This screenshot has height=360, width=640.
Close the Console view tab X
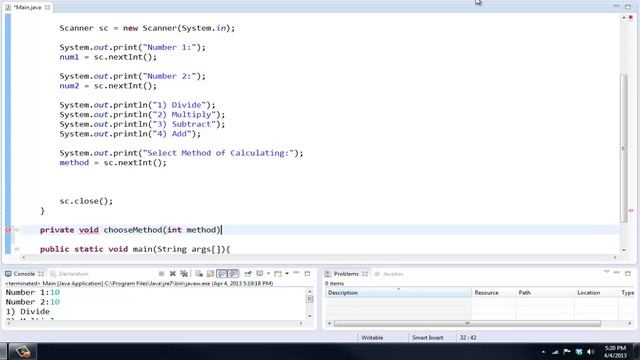coord(41,273)
